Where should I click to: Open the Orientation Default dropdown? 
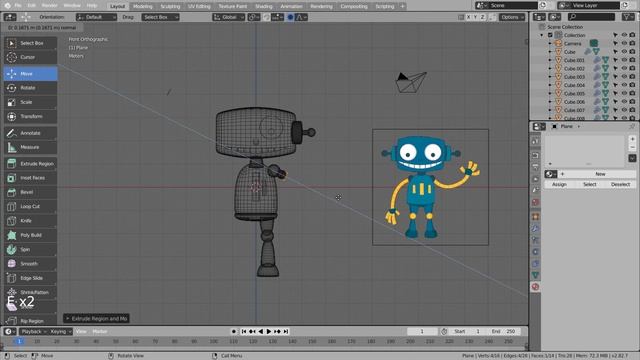click(96, 17)
